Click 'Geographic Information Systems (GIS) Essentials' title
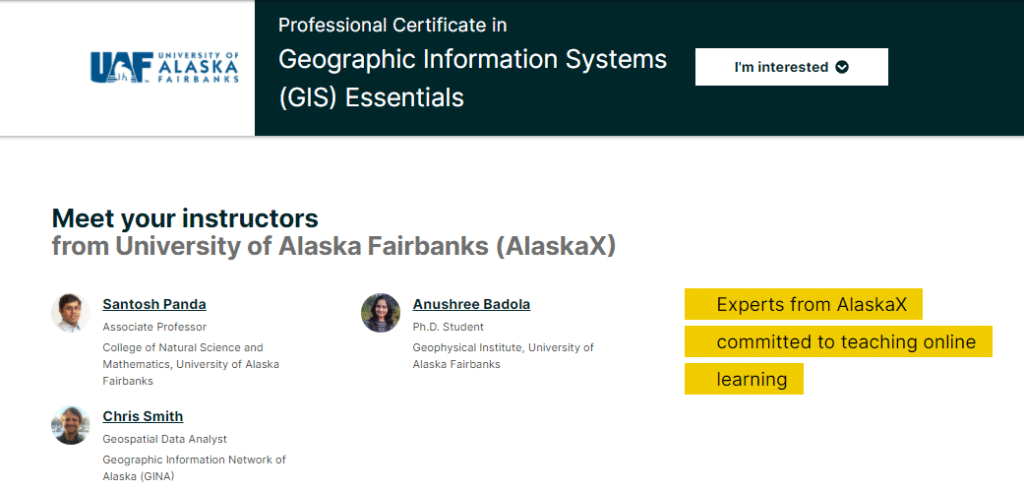The height and width of the screenshot is (490, 1024). (x=473, y=78)
